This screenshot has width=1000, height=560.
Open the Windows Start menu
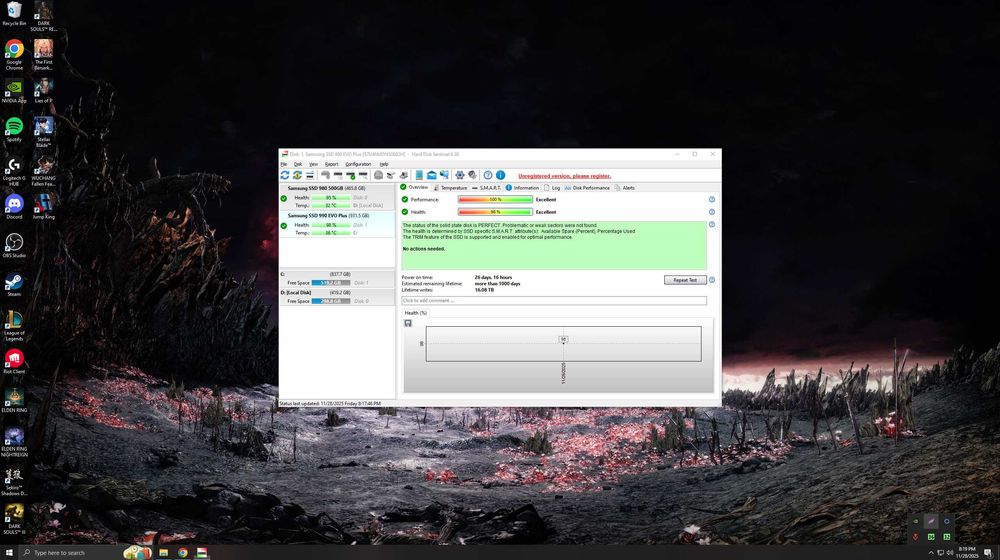pos(9,552)
